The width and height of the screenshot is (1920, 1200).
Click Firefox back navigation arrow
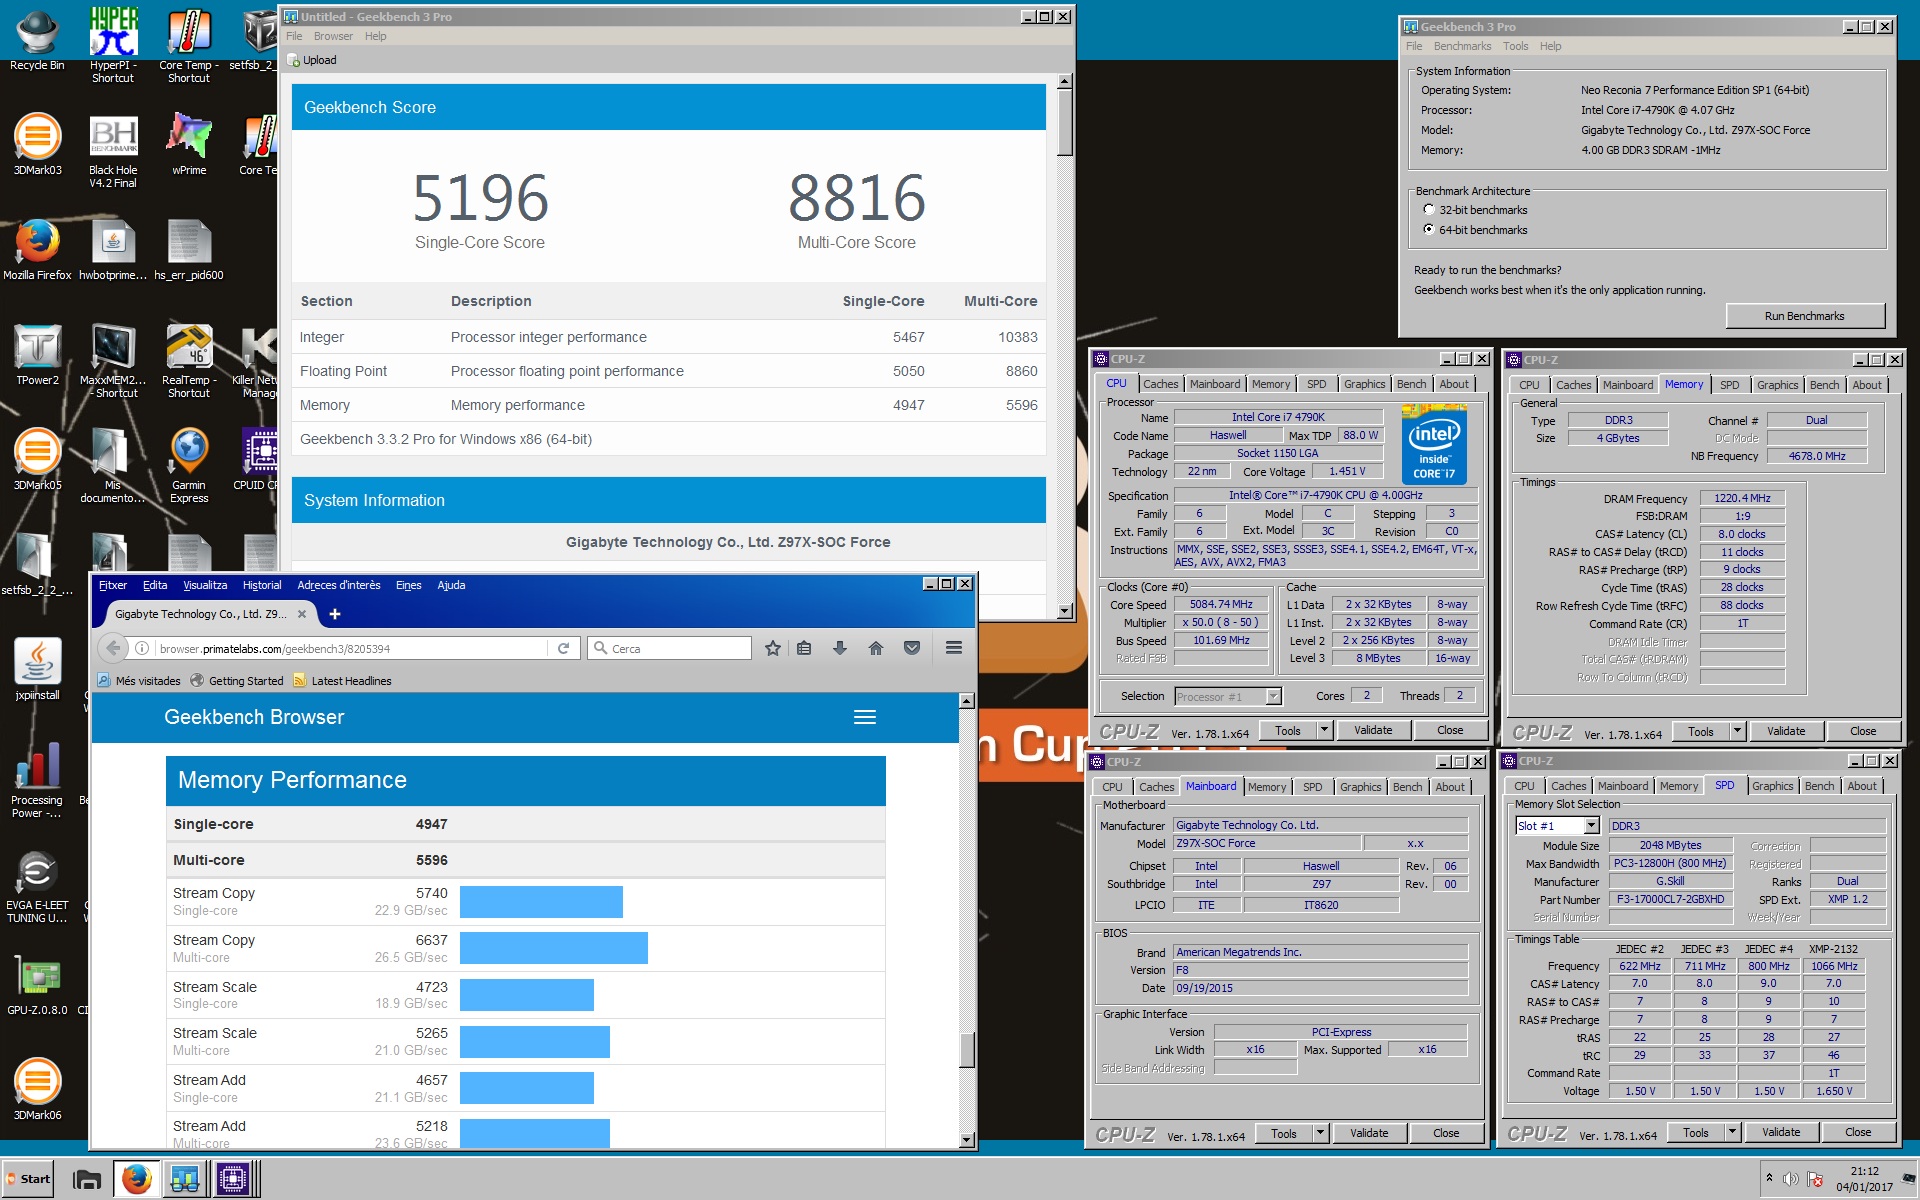[113, 648]
